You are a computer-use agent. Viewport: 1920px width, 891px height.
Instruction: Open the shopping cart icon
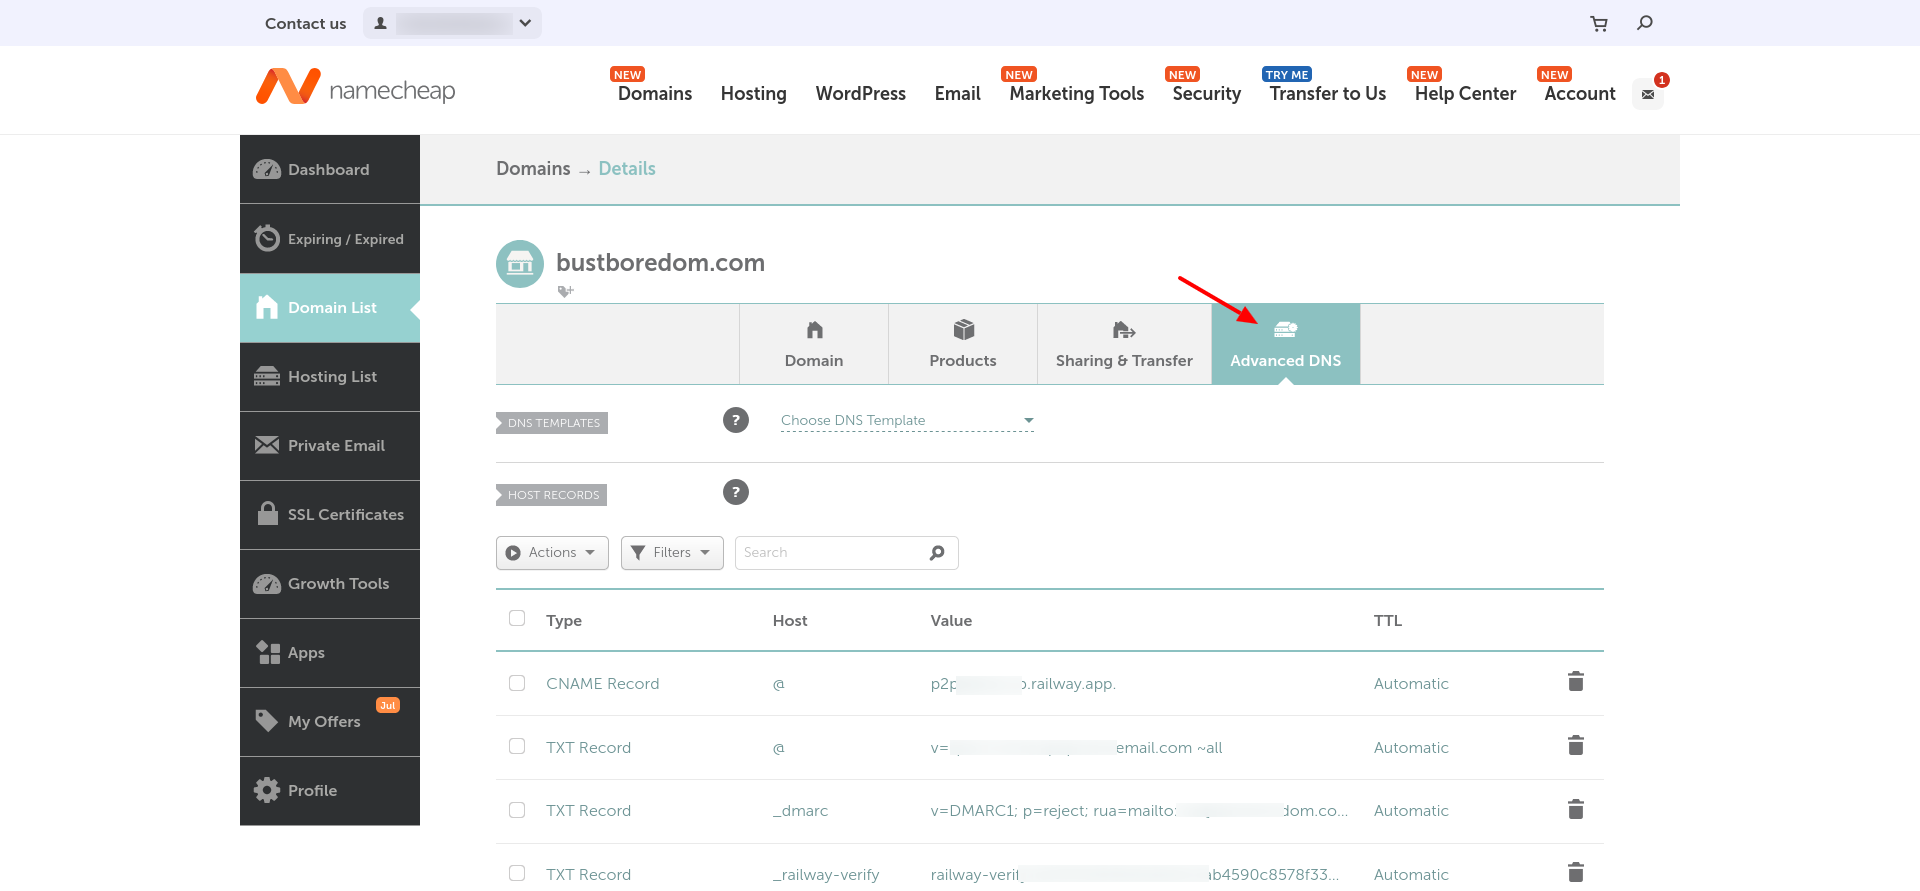[1599, 23]
